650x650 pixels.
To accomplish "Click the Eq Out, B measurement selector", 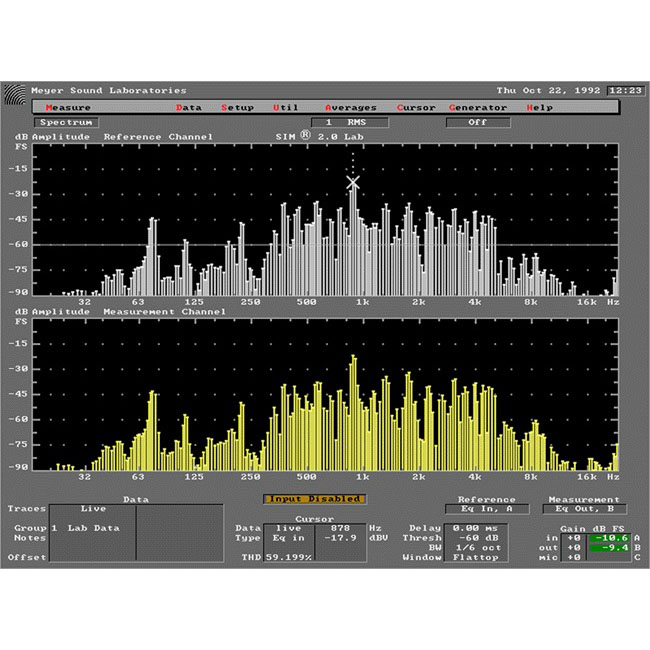I will pos(585,509).
